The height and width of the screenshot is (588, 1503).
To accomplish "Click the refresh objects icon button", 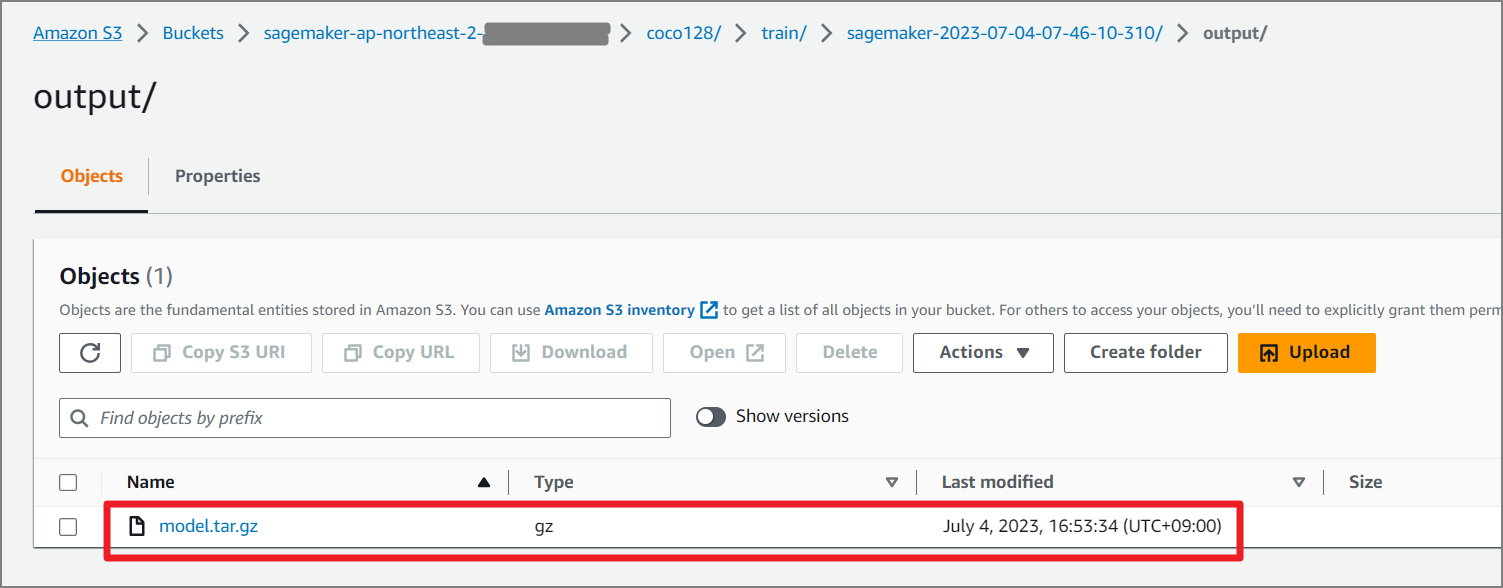I will click(x=90, y=353).
